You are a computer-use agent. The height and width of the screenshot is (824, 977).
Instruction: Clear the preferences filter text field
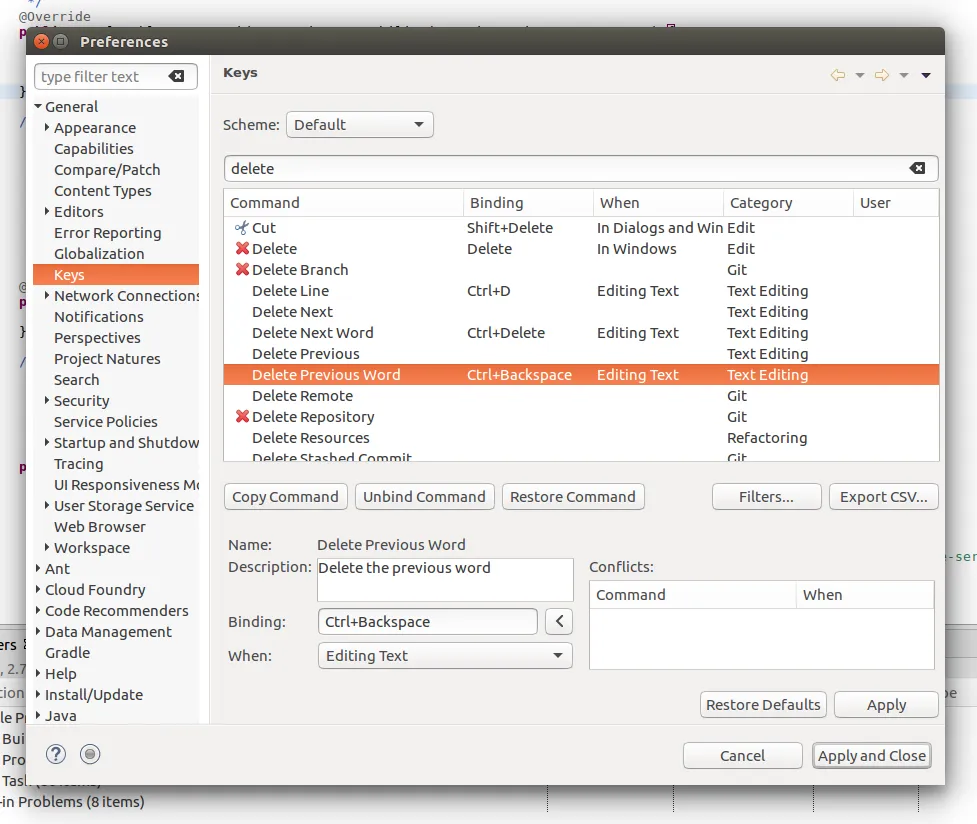point(176,76)
